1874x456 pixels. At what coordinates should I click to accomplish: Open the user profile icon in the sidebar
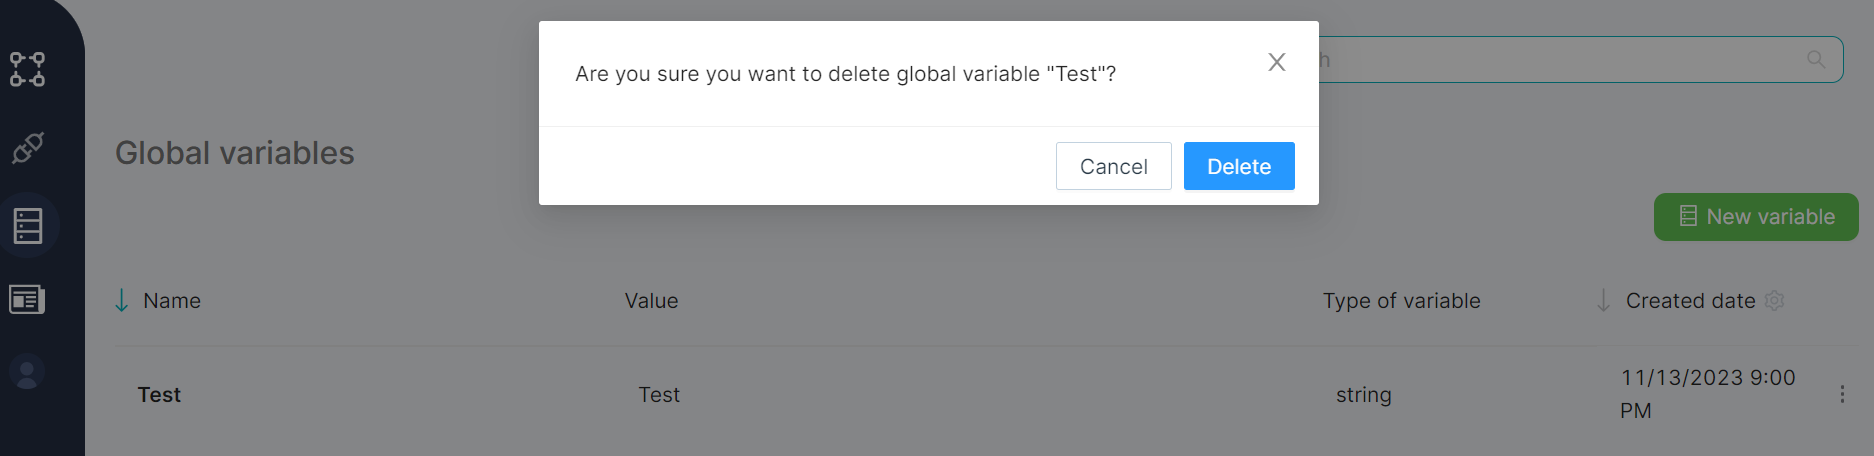[x=27, y=373]
